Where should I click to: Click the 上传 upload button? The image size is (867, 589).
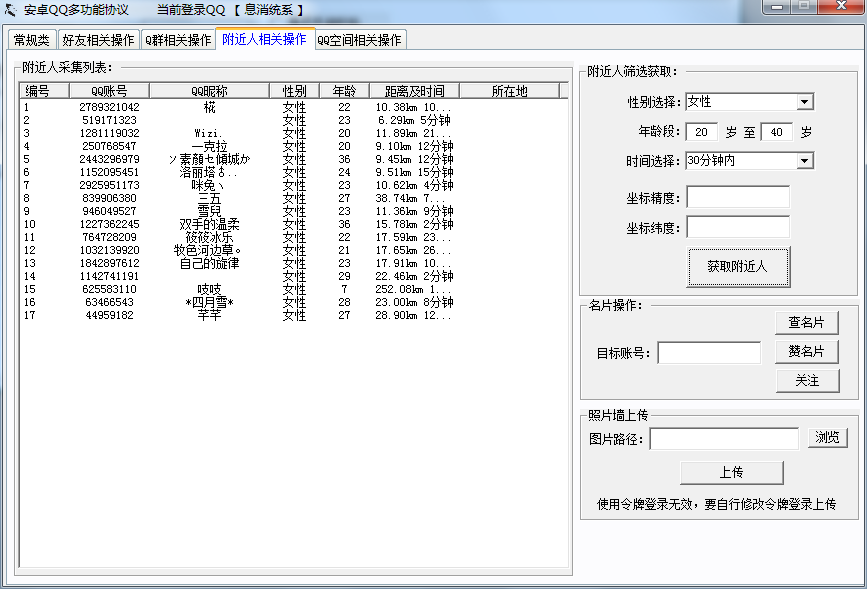pos(732,472)
